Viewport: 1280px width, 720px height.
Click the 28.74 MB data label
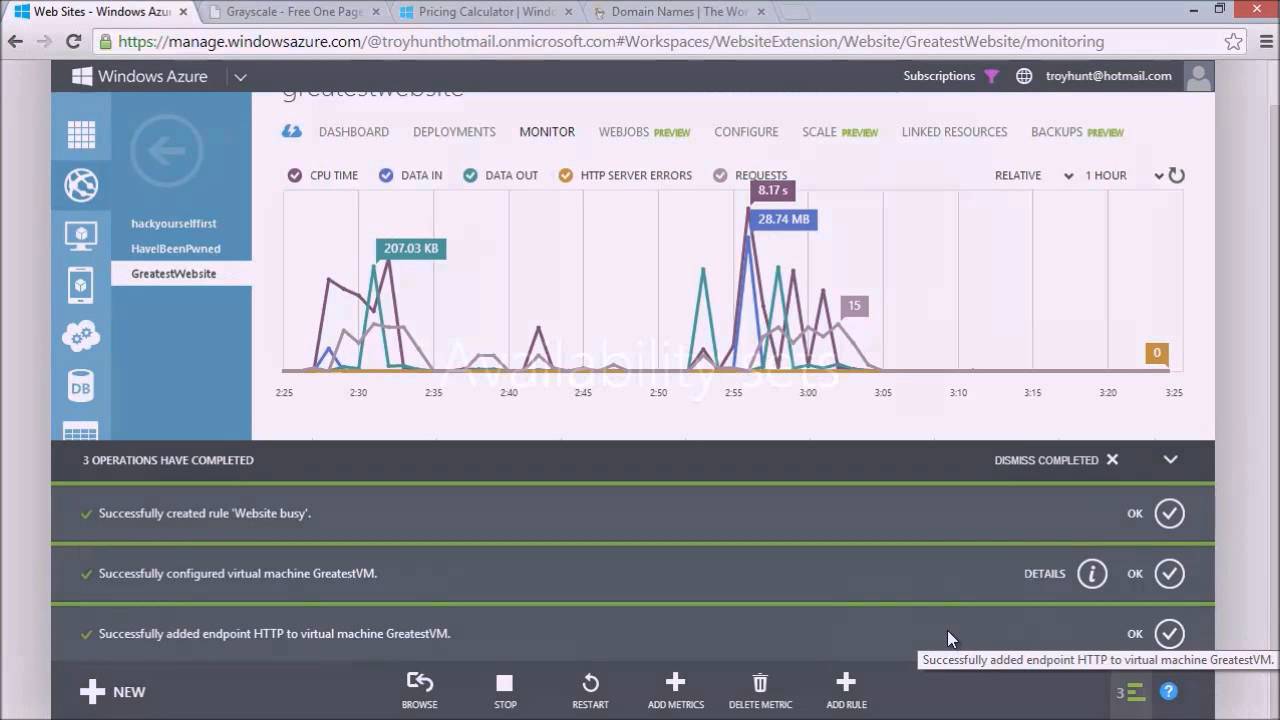coord(783,219)
